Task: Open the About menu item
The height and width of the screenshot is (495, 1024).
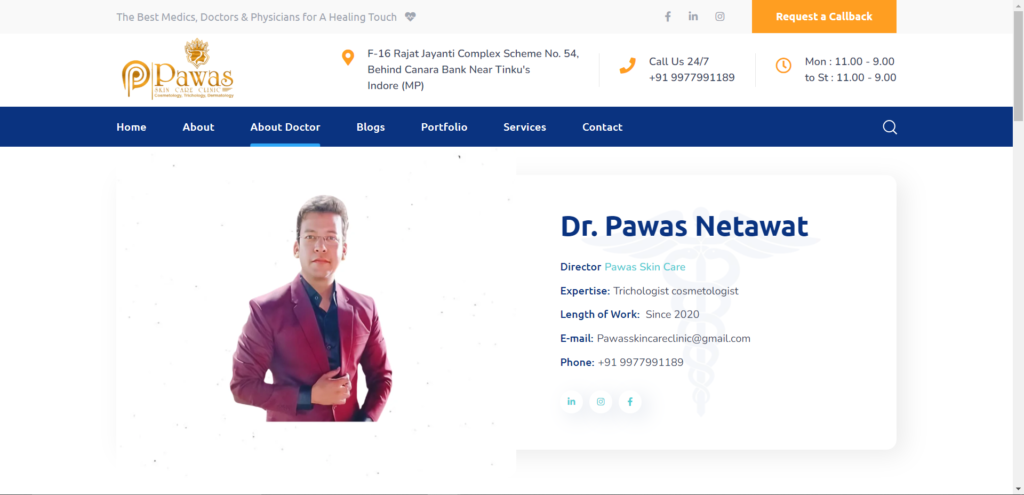Action: coord(199,127)
